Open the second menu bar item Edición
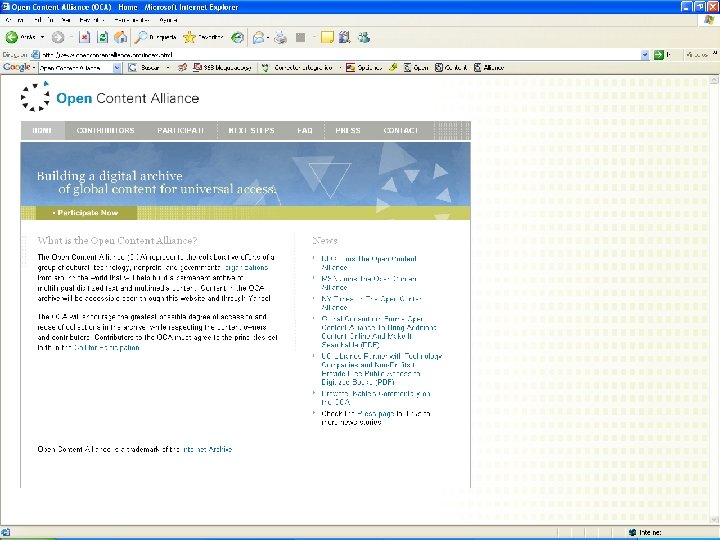The width and height of the screenshot is (720, 540). [x=43, y=20]
